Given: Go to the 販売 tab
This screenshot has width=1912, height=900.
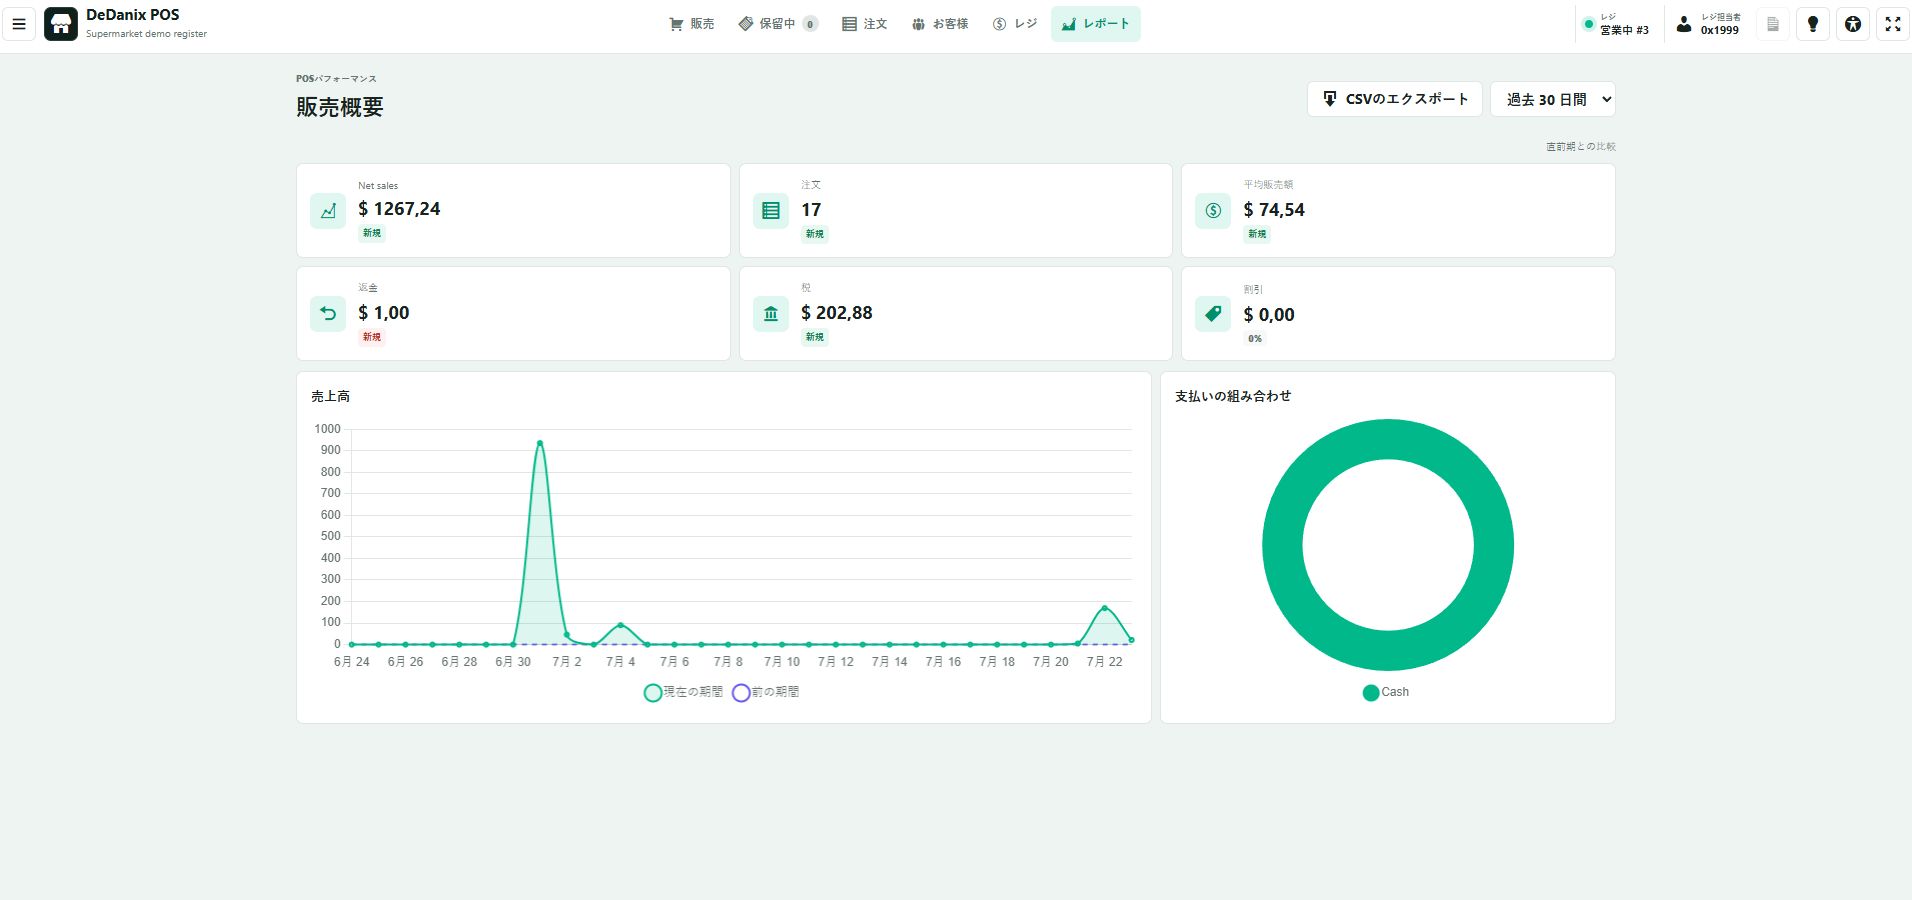Looking at the screenshot, I should pyautogui.click(x=692, y=24).
